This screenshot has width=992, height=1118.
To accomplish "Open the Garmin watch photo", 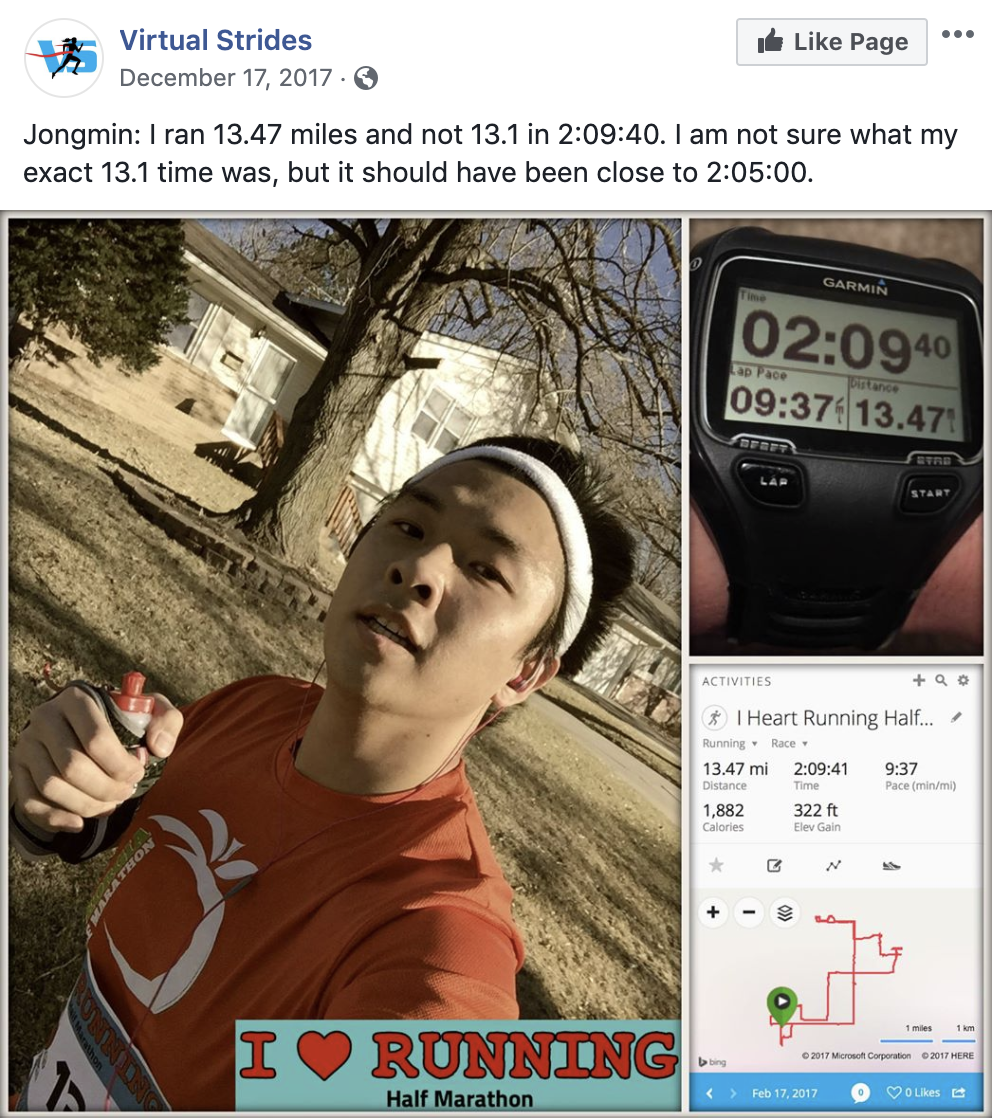I will pos(836,437).
